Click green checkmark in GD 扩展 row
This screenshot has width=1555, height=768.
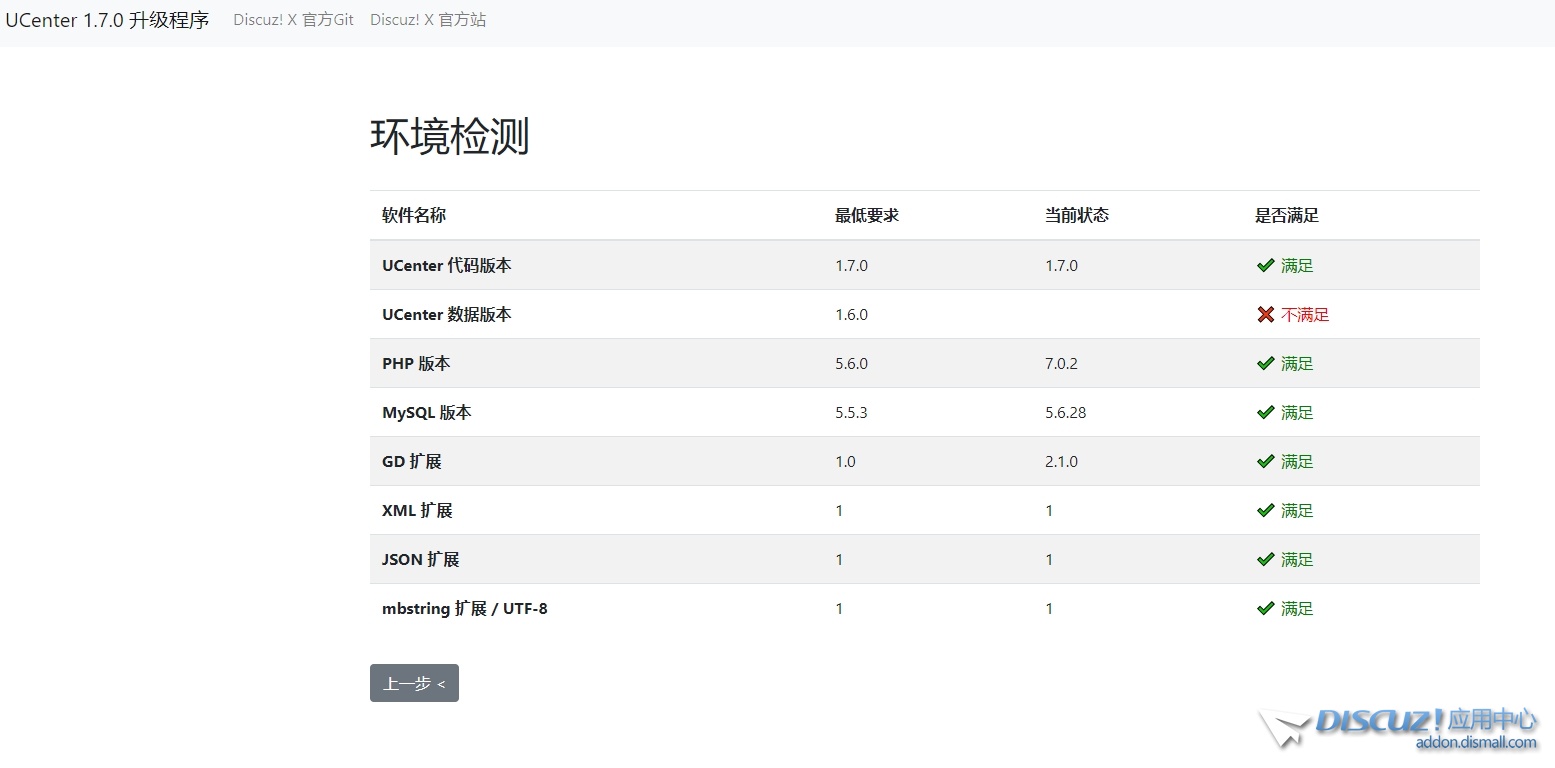(1265, 461)
